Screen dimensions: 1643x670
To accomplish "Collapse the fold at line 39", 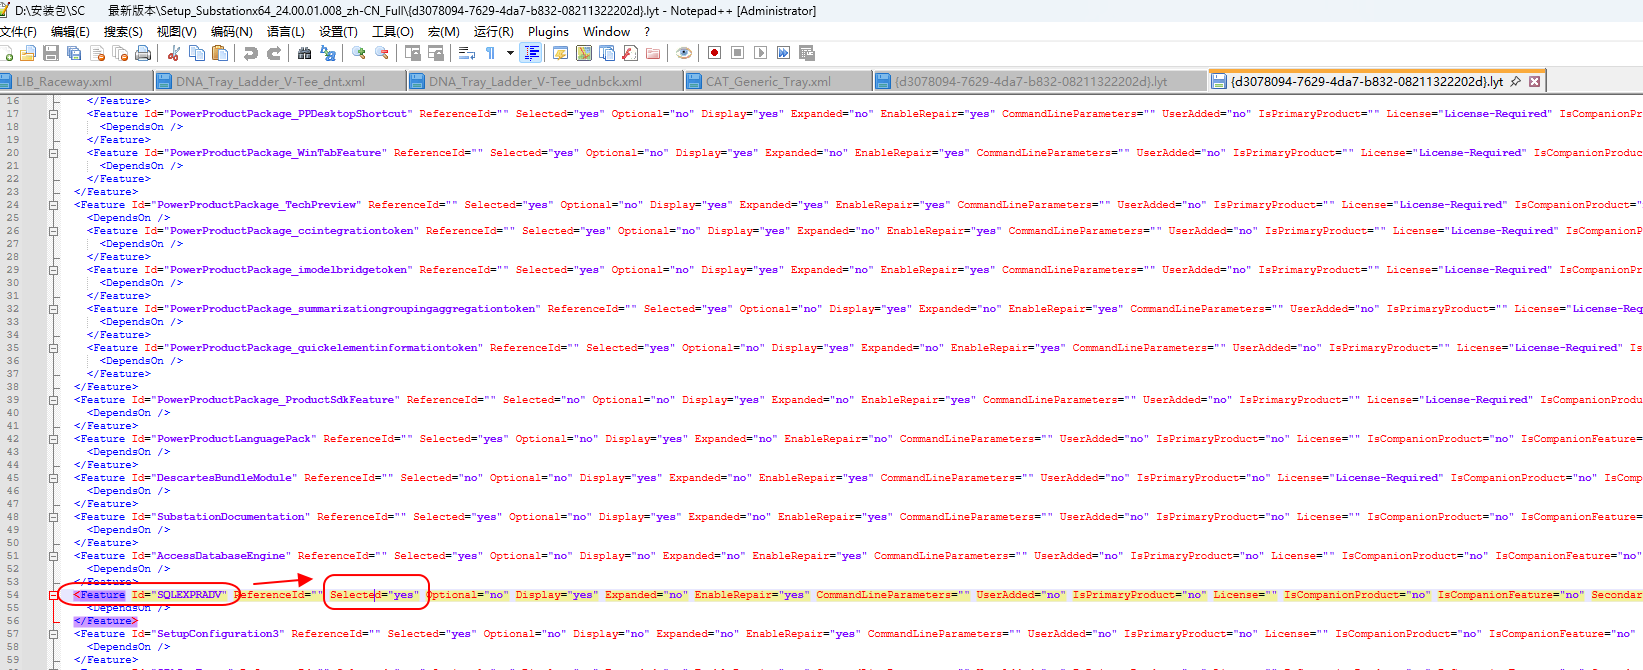I will (x=53, y=400).
